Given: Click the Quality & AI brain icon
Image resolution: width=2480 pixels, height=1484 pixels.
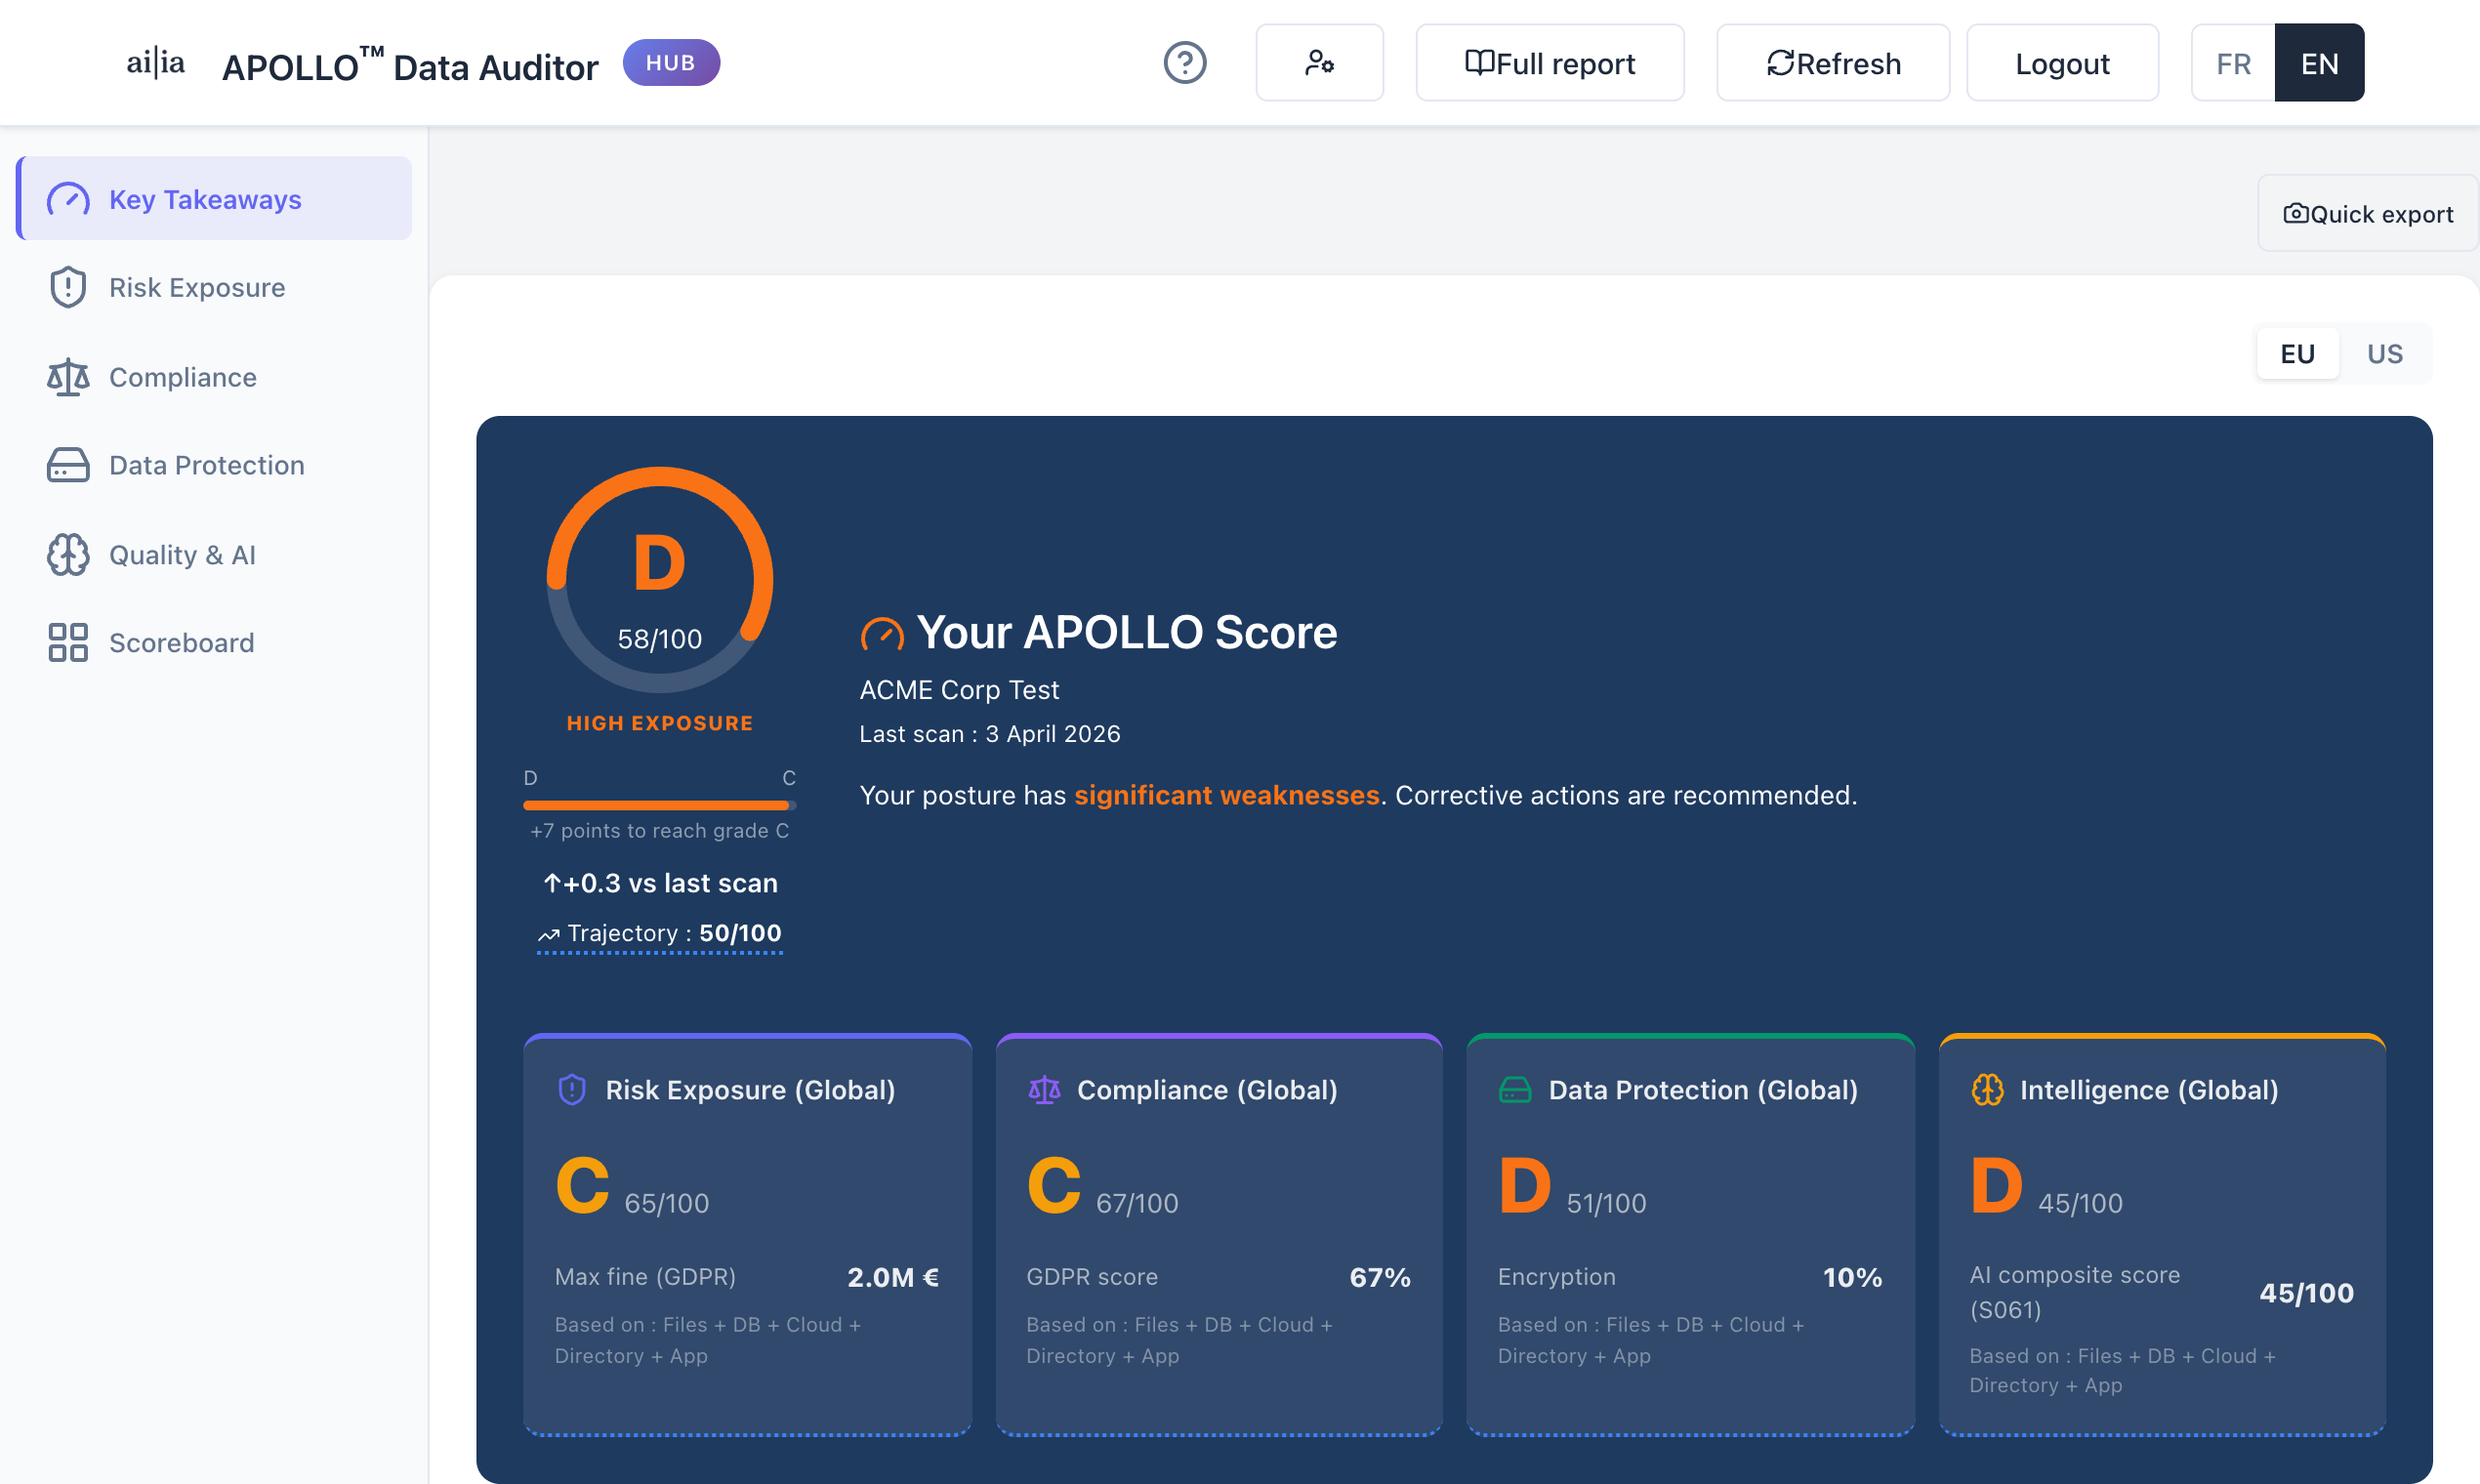Looking at the screenshot, I should click(x=67, y=554).
